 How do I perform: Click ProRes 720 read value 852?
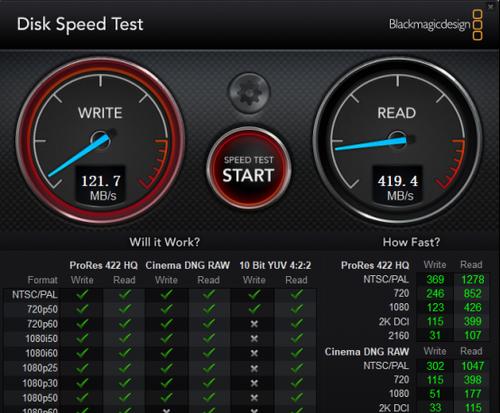coord(473,293)
